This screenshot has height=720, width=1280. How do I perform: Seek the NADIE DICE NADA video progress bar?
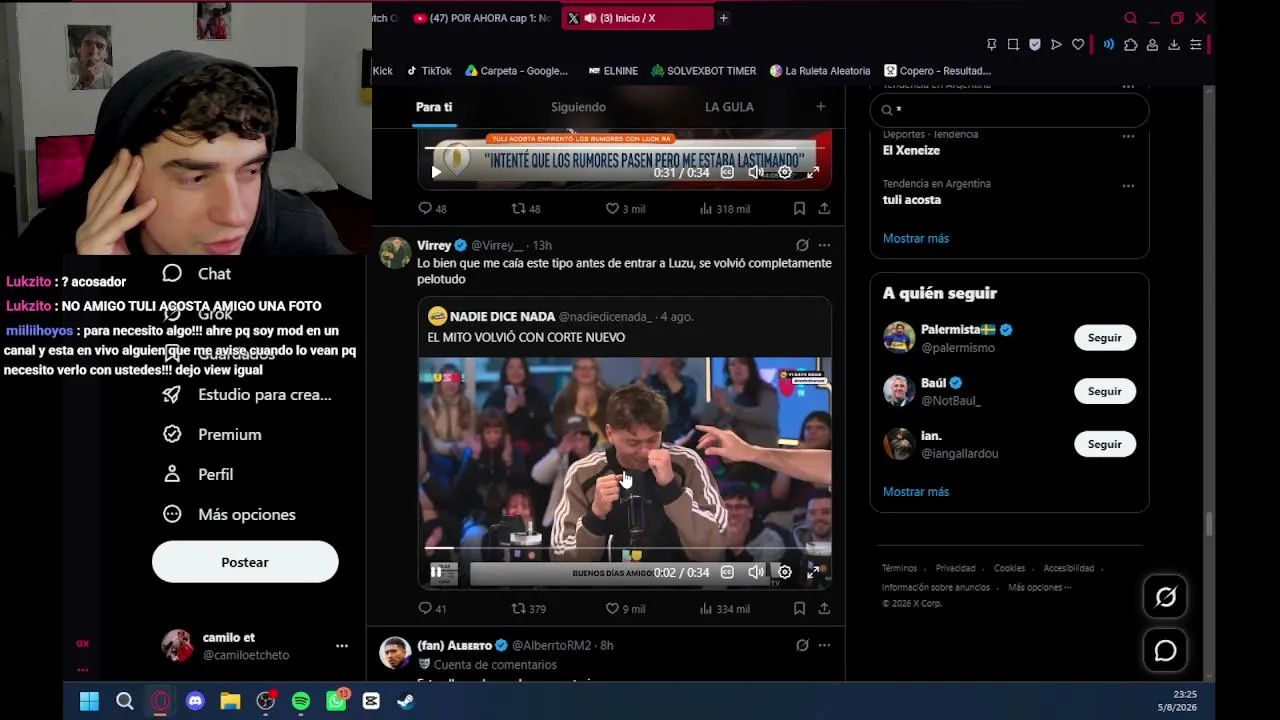click(625, 549)
